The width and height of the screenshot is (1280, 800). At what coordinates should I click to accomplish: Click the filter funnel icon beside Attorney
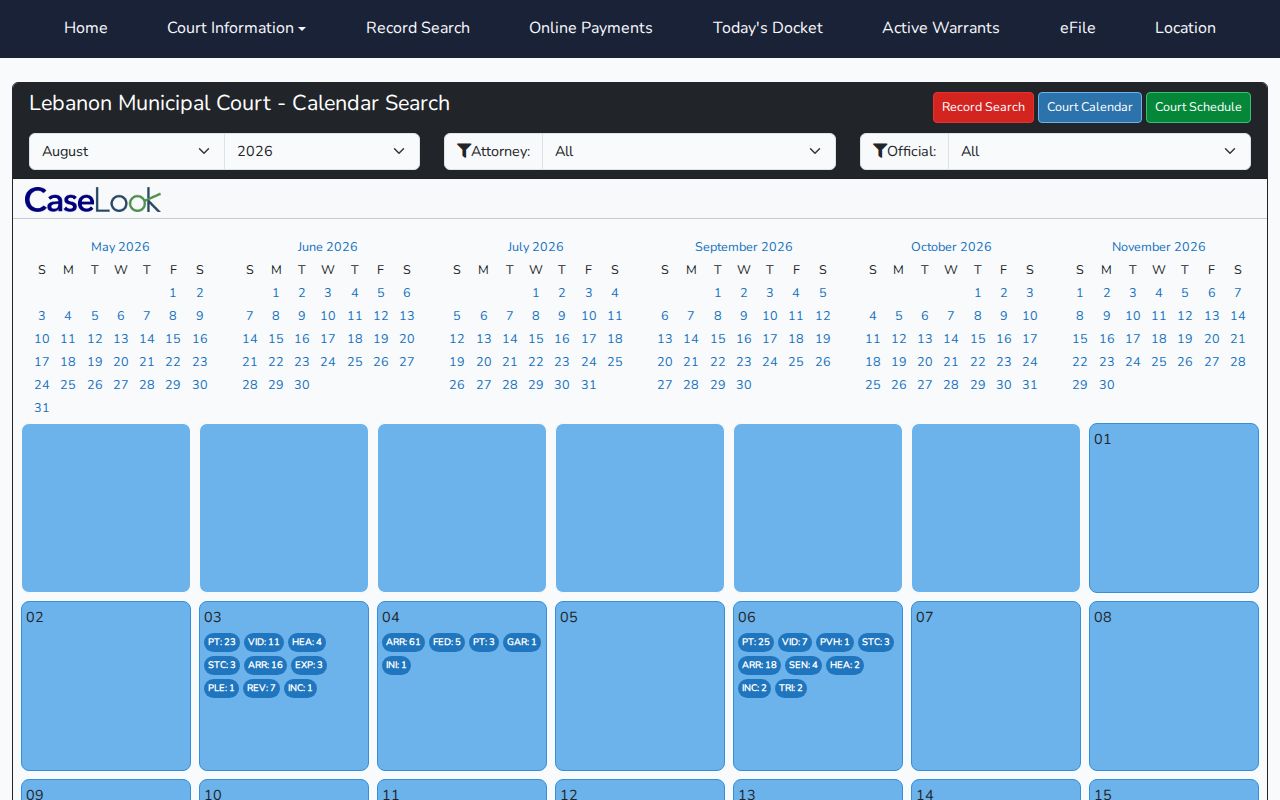coord(464,151)
